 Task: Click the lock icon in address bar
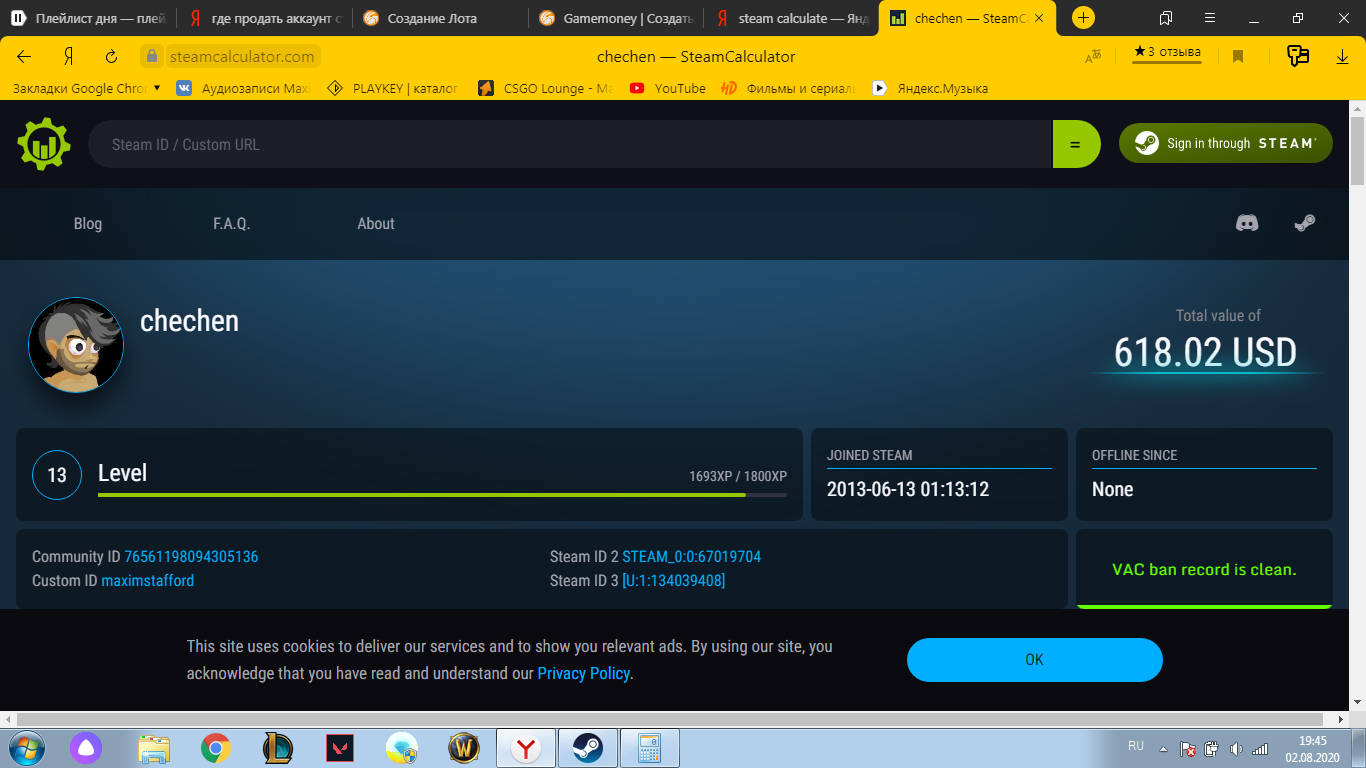click(x=152, y=57)
